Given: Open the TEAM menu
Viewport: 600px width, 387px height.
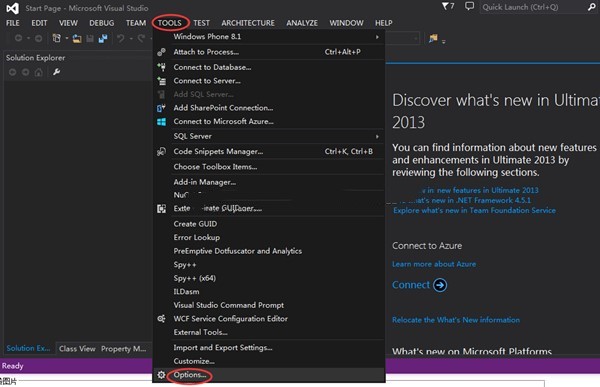Looking at the screenshot, I should pos(136,23).
